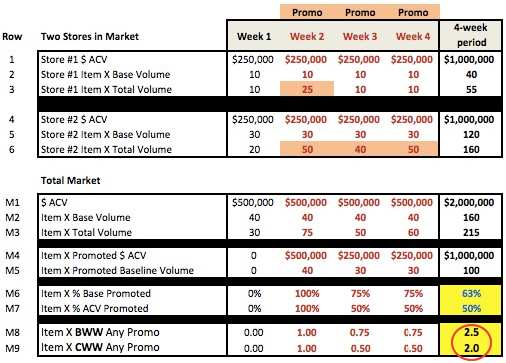The image size is (506, 363).
Task: Click the yellow 50% ACV Promoted cell
Action: pos(471,308)
